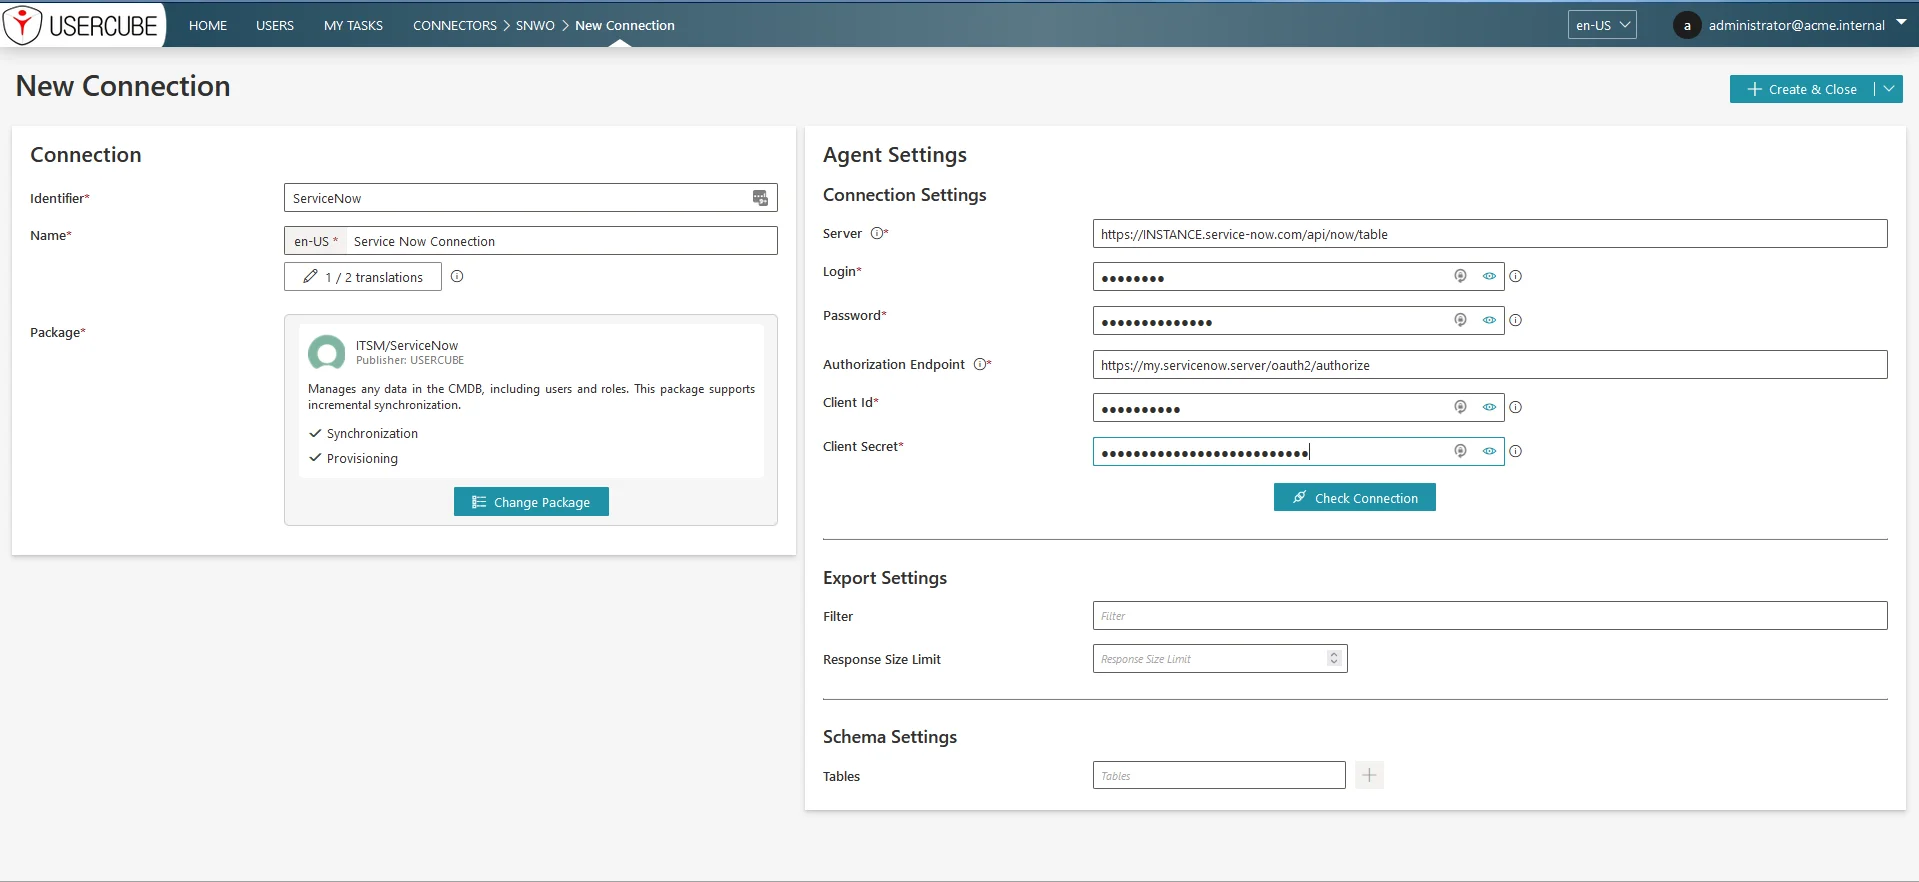Click the administrator avatar icon
1919x882 pixels.
[1687, 26]
